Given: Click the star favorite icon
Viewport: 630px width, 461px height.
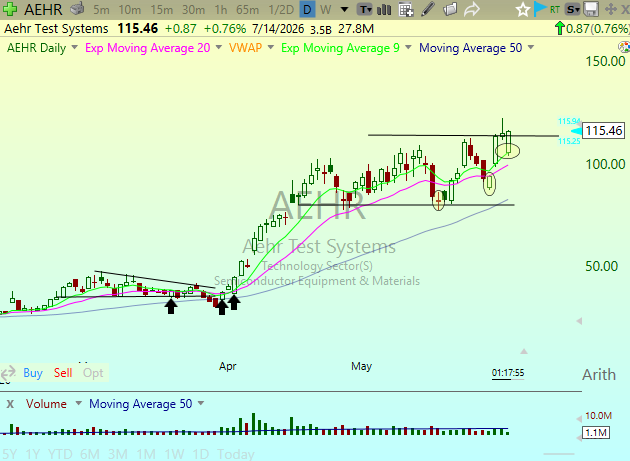Looking at the screenshot, I should pos(523,9).
